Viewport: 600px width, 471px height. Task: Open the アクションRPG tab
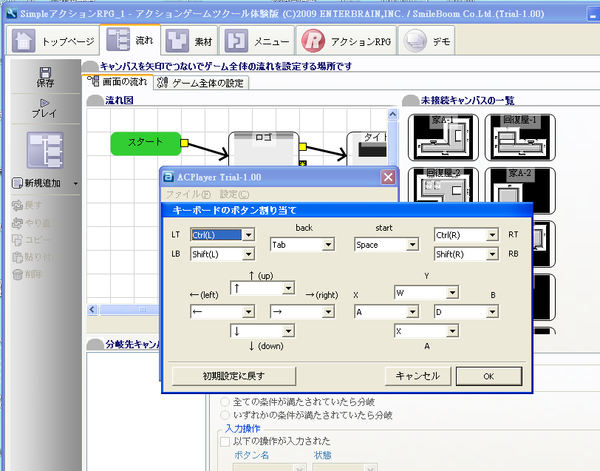(346, 41)
